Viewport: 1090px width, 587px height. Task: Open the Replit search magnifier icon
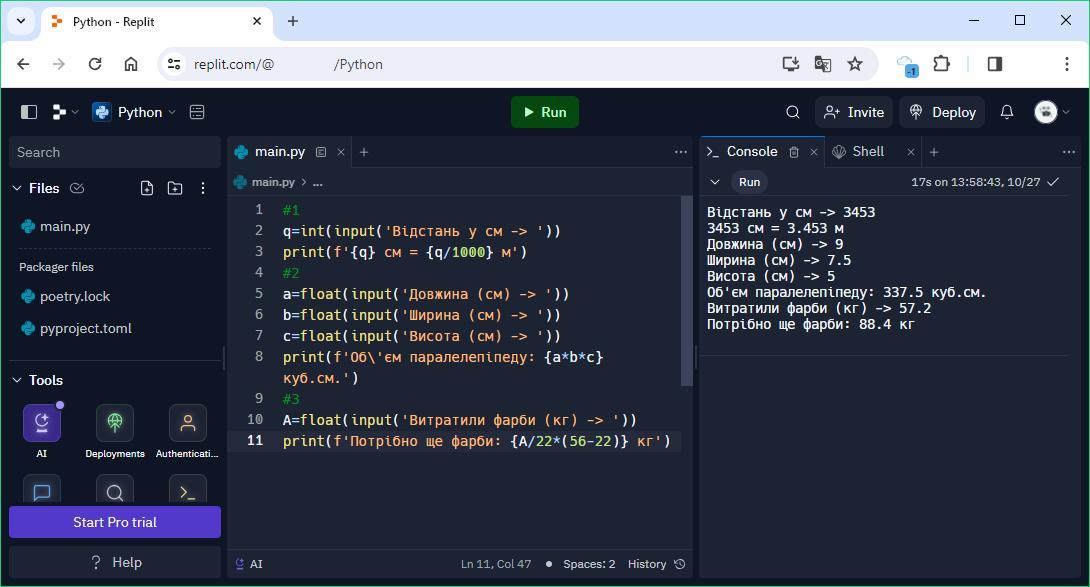(793, 112)
